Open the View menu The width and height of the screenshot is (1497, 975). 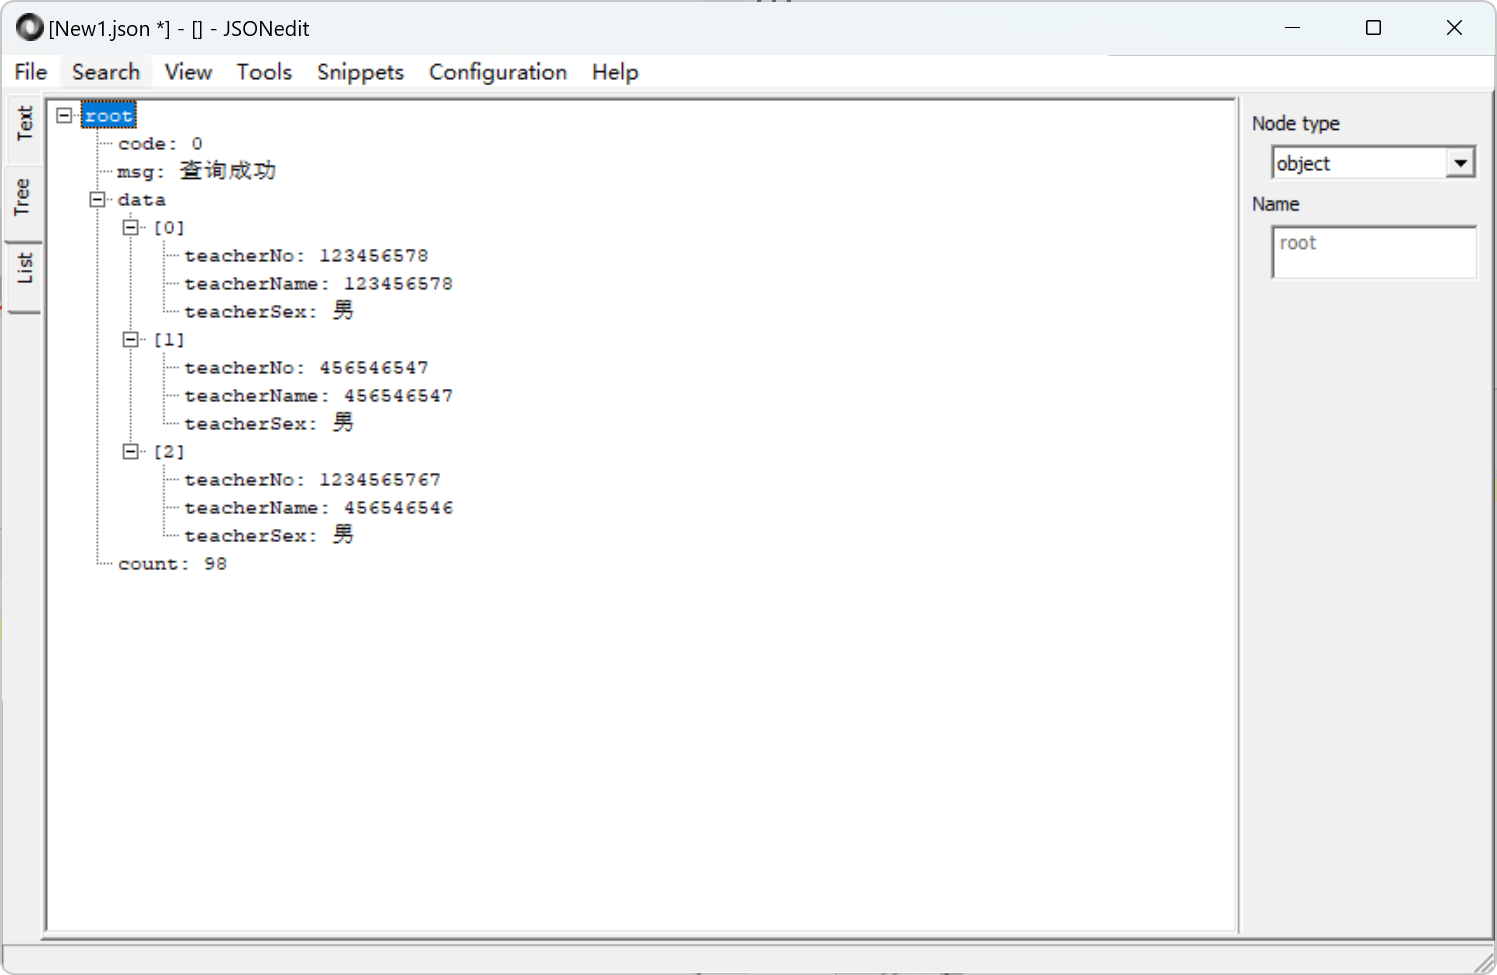[x=188, y=72]
